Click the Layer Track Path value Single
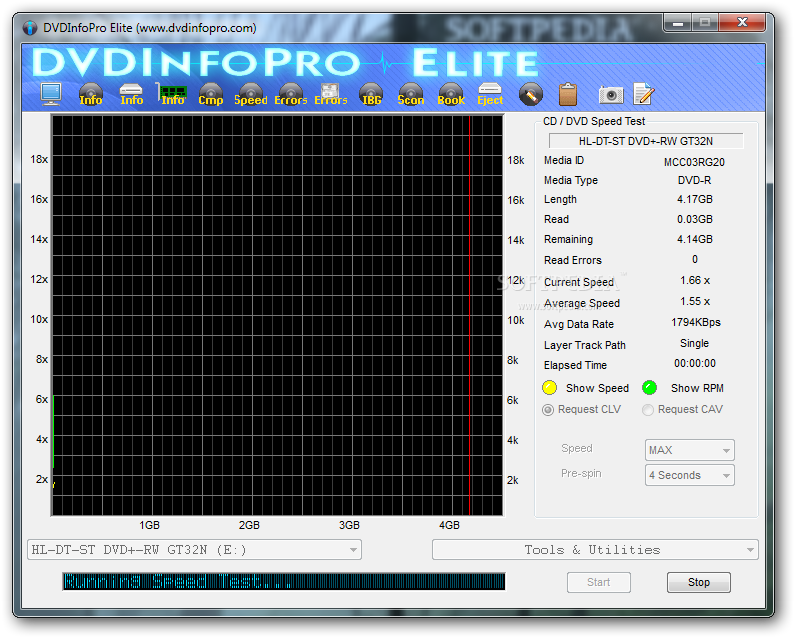795x638 pixels. pos(694,344)
